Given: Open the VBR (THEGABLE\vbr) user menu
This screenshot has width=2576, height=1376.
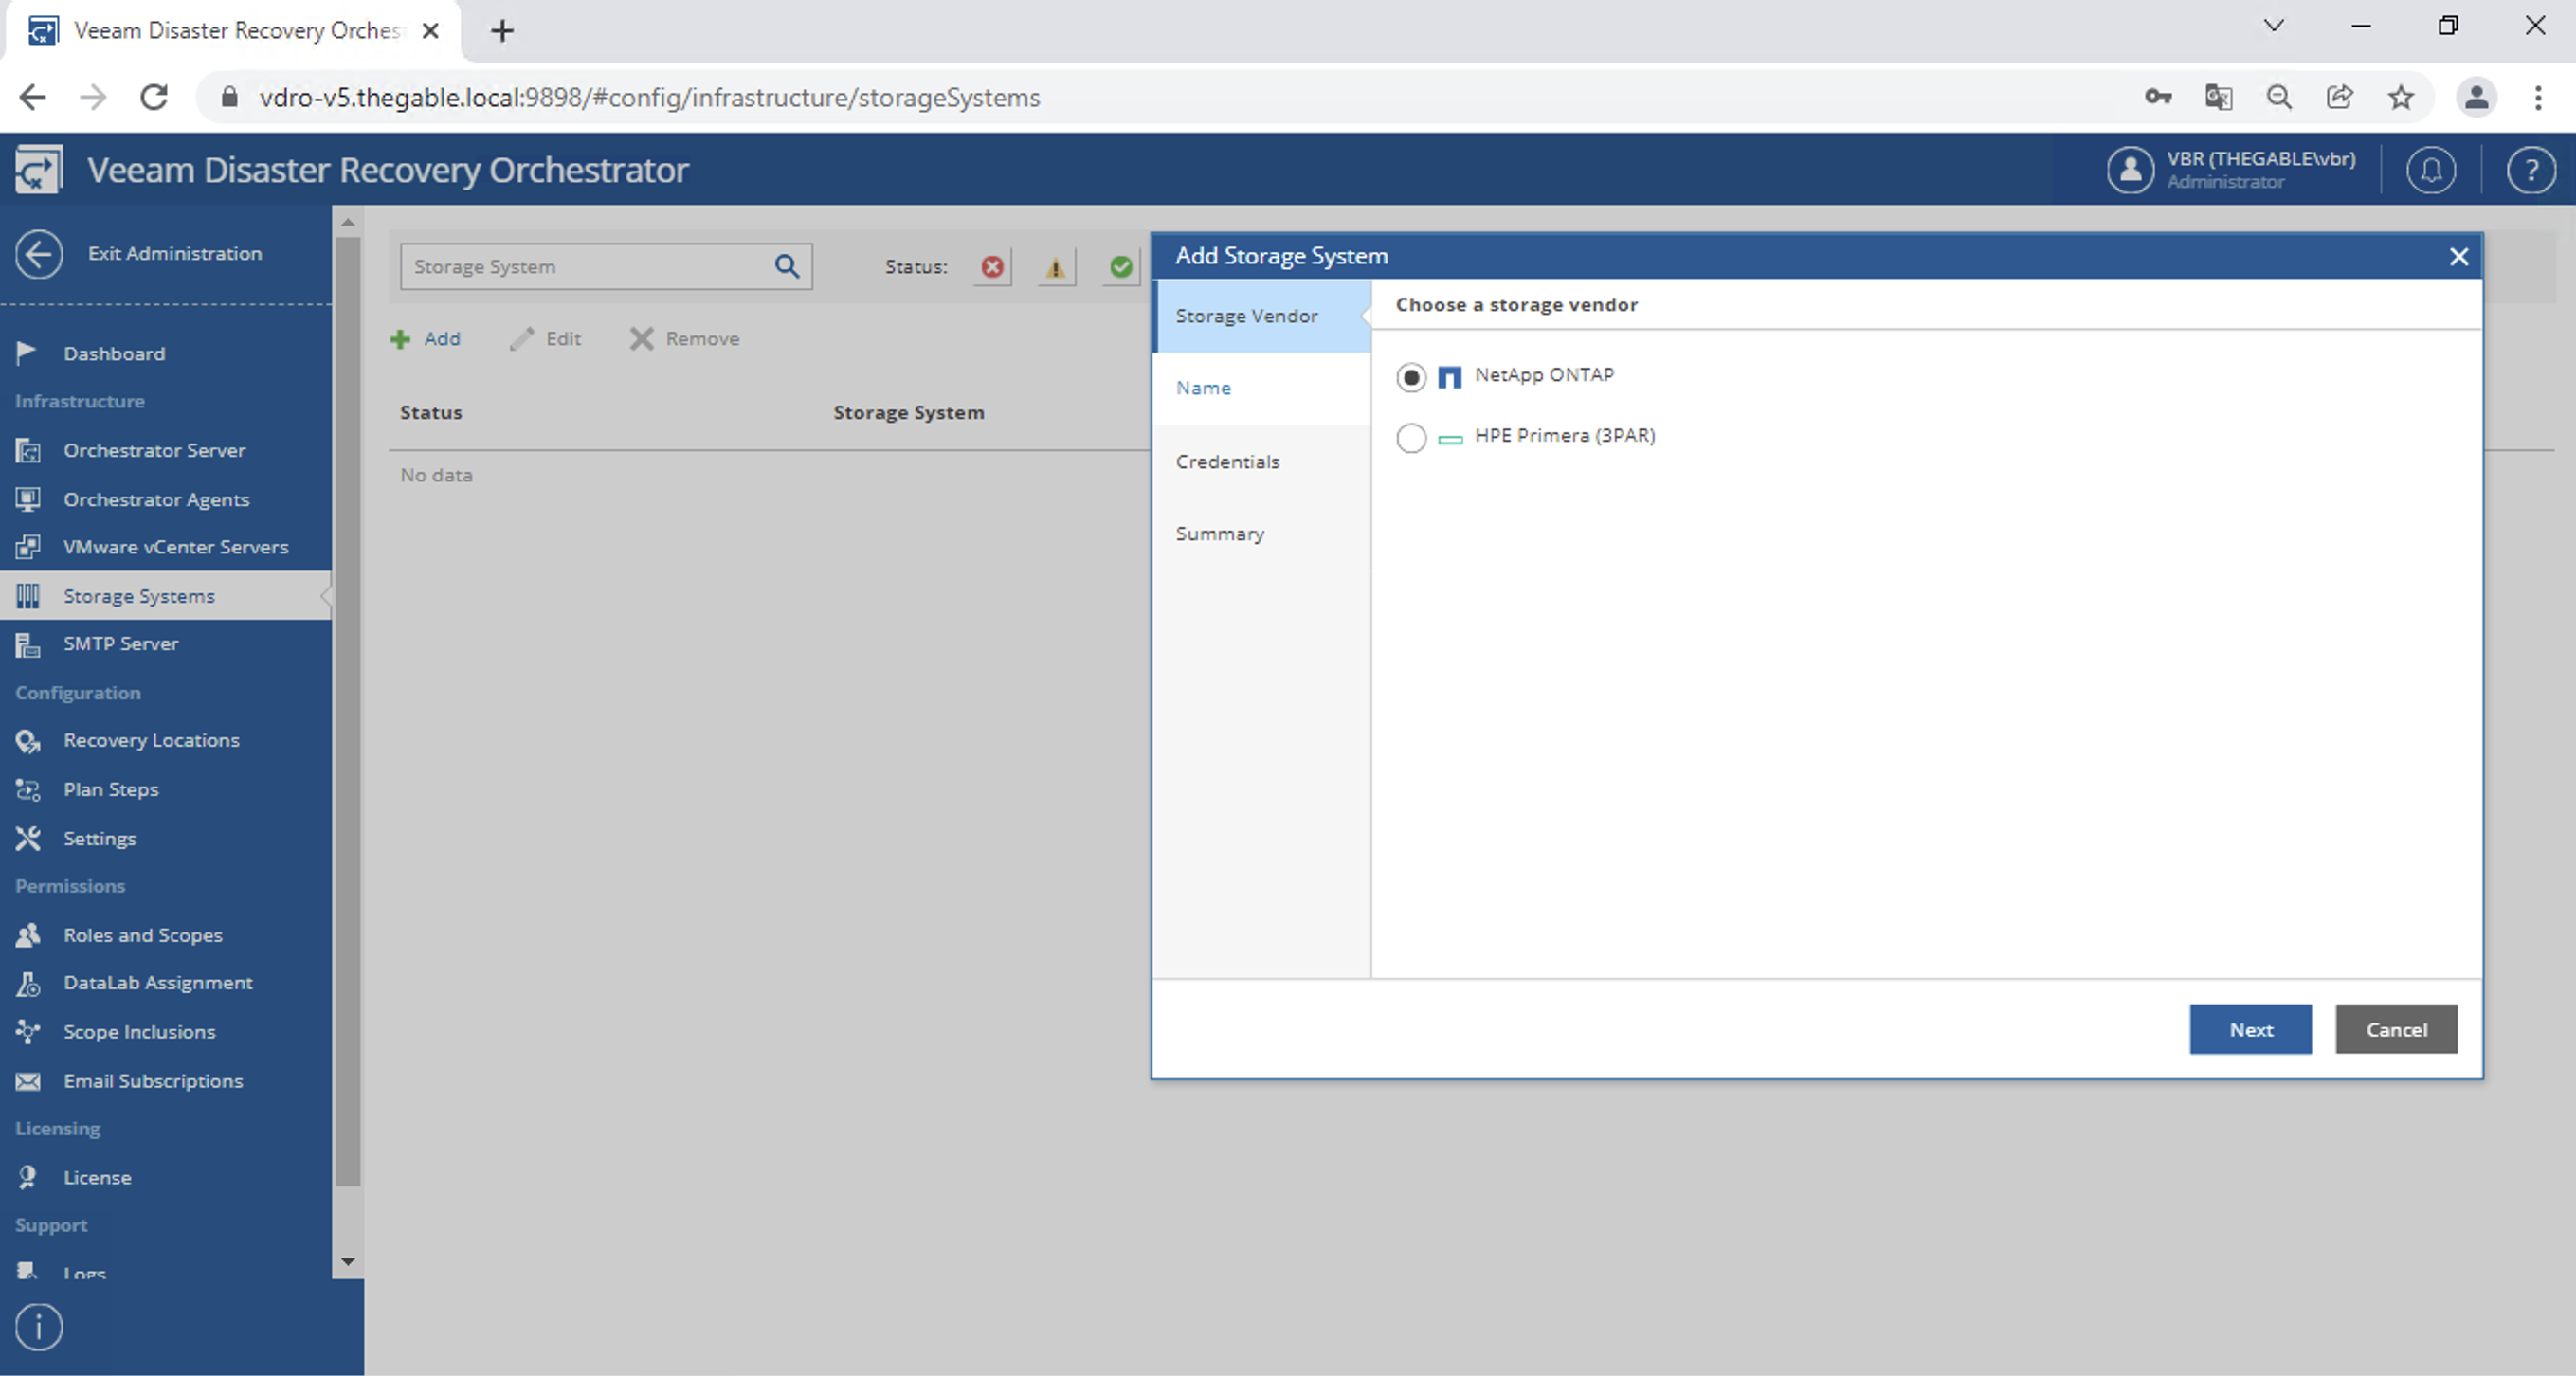Looking at the screenshot, I should 2232,170.
